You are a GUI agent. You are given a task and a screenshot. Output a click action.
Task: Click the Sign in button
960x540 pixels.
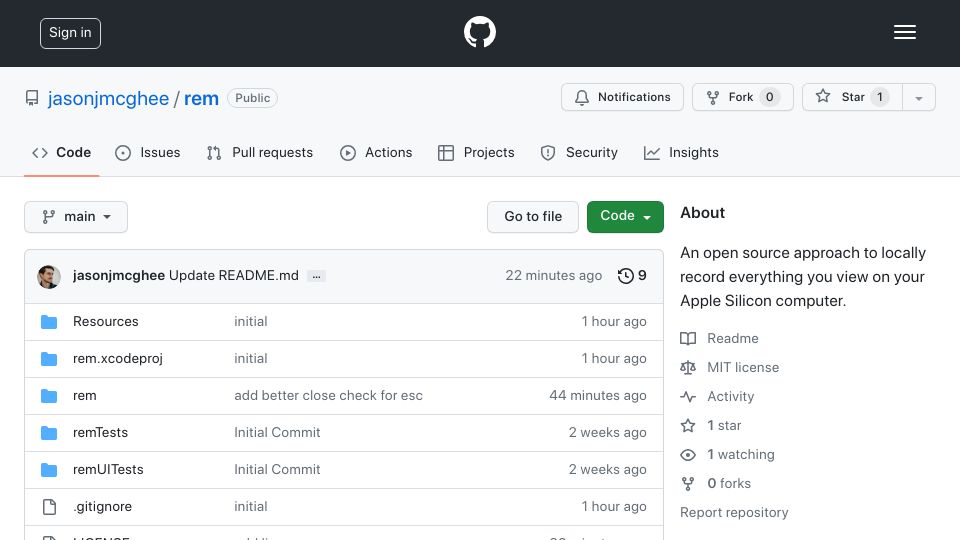point(70,33)
